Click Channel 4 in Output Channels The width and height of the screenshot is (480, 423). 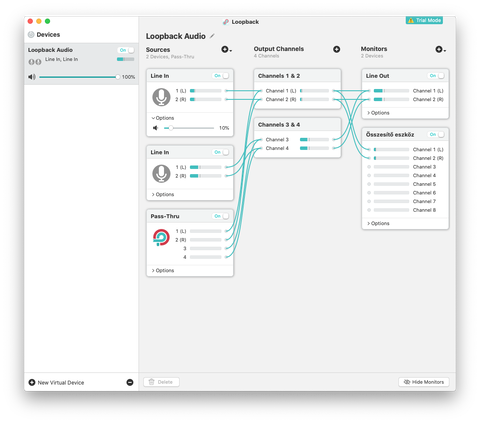pyautogui.click(x=277, y=148)
